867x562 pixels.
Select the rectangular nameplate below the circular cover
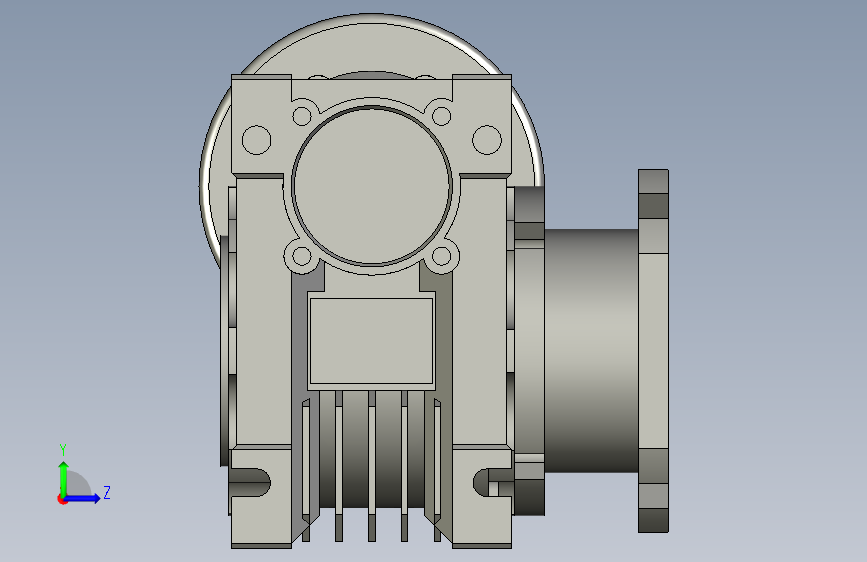[371, 341]
